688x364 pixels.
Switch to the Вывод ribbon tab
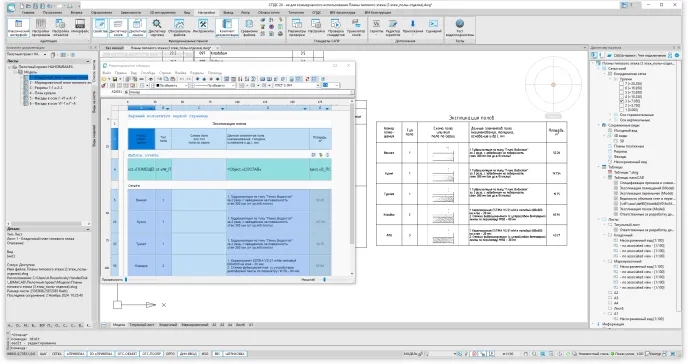[228, 13]
